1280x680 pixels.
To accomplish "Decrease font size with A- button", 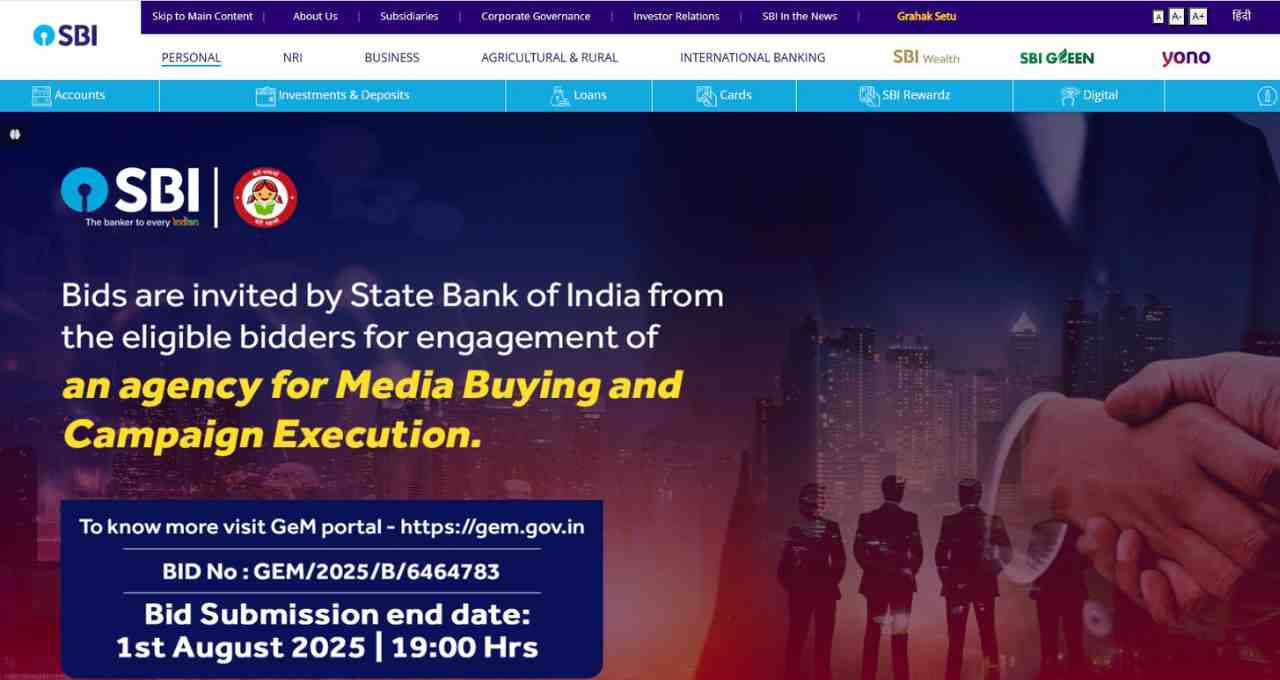I will (x=1177, y=17).
